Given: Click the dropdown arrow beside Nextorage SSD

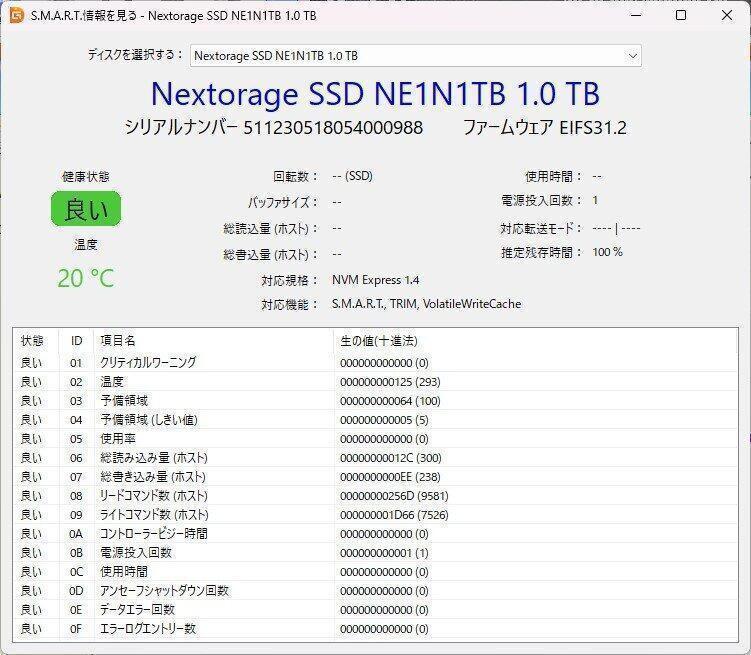Looking at the screenshot, I should pyautogui.click(x=632, y=56).
